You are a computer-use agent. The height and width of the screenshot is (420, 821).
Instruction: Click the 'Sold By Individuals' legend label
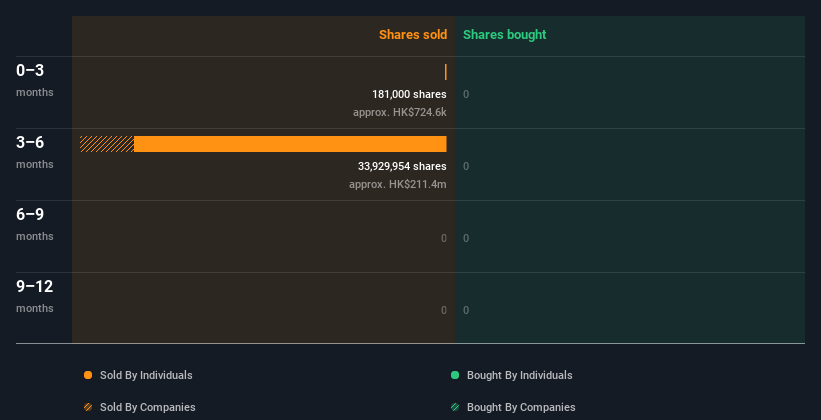point(146,375)
